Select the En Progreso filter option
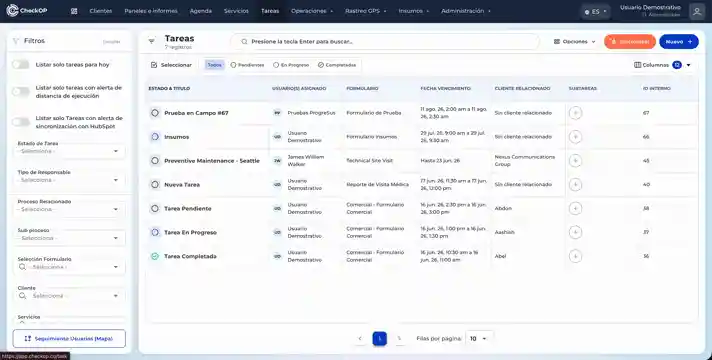 click(x=291, y=65)
